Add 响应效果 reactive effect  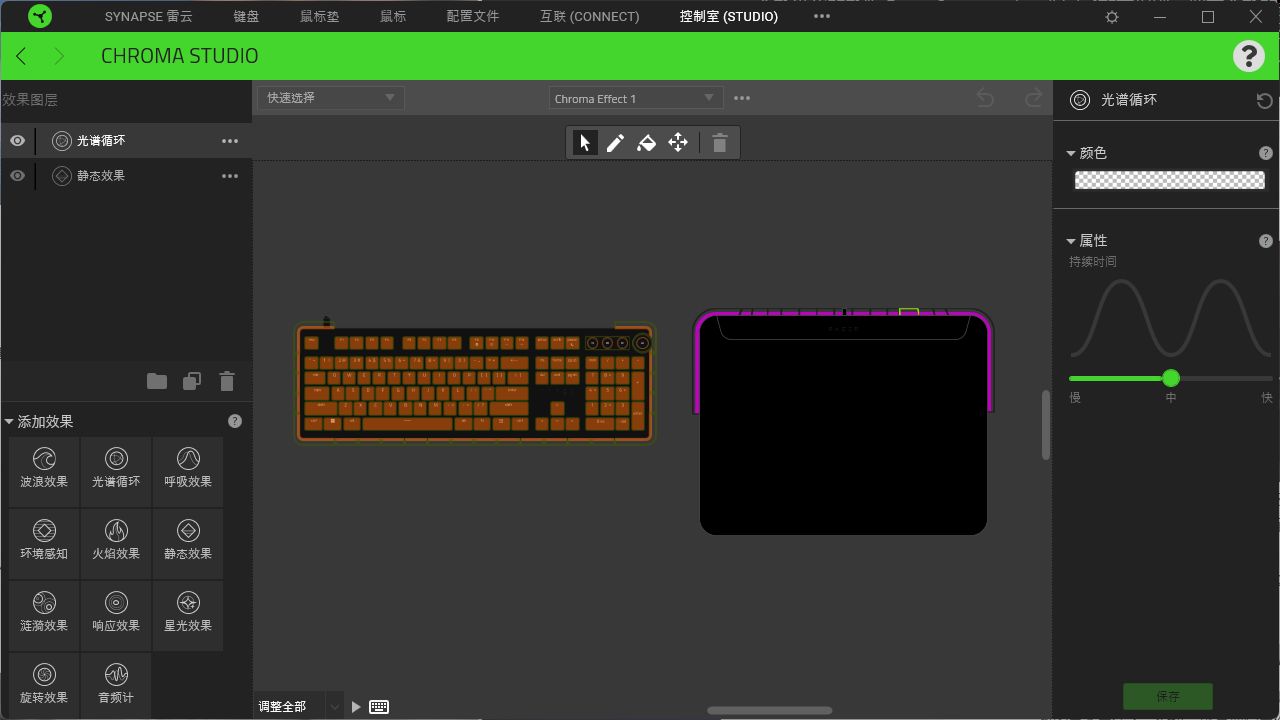tap(116, 614)
